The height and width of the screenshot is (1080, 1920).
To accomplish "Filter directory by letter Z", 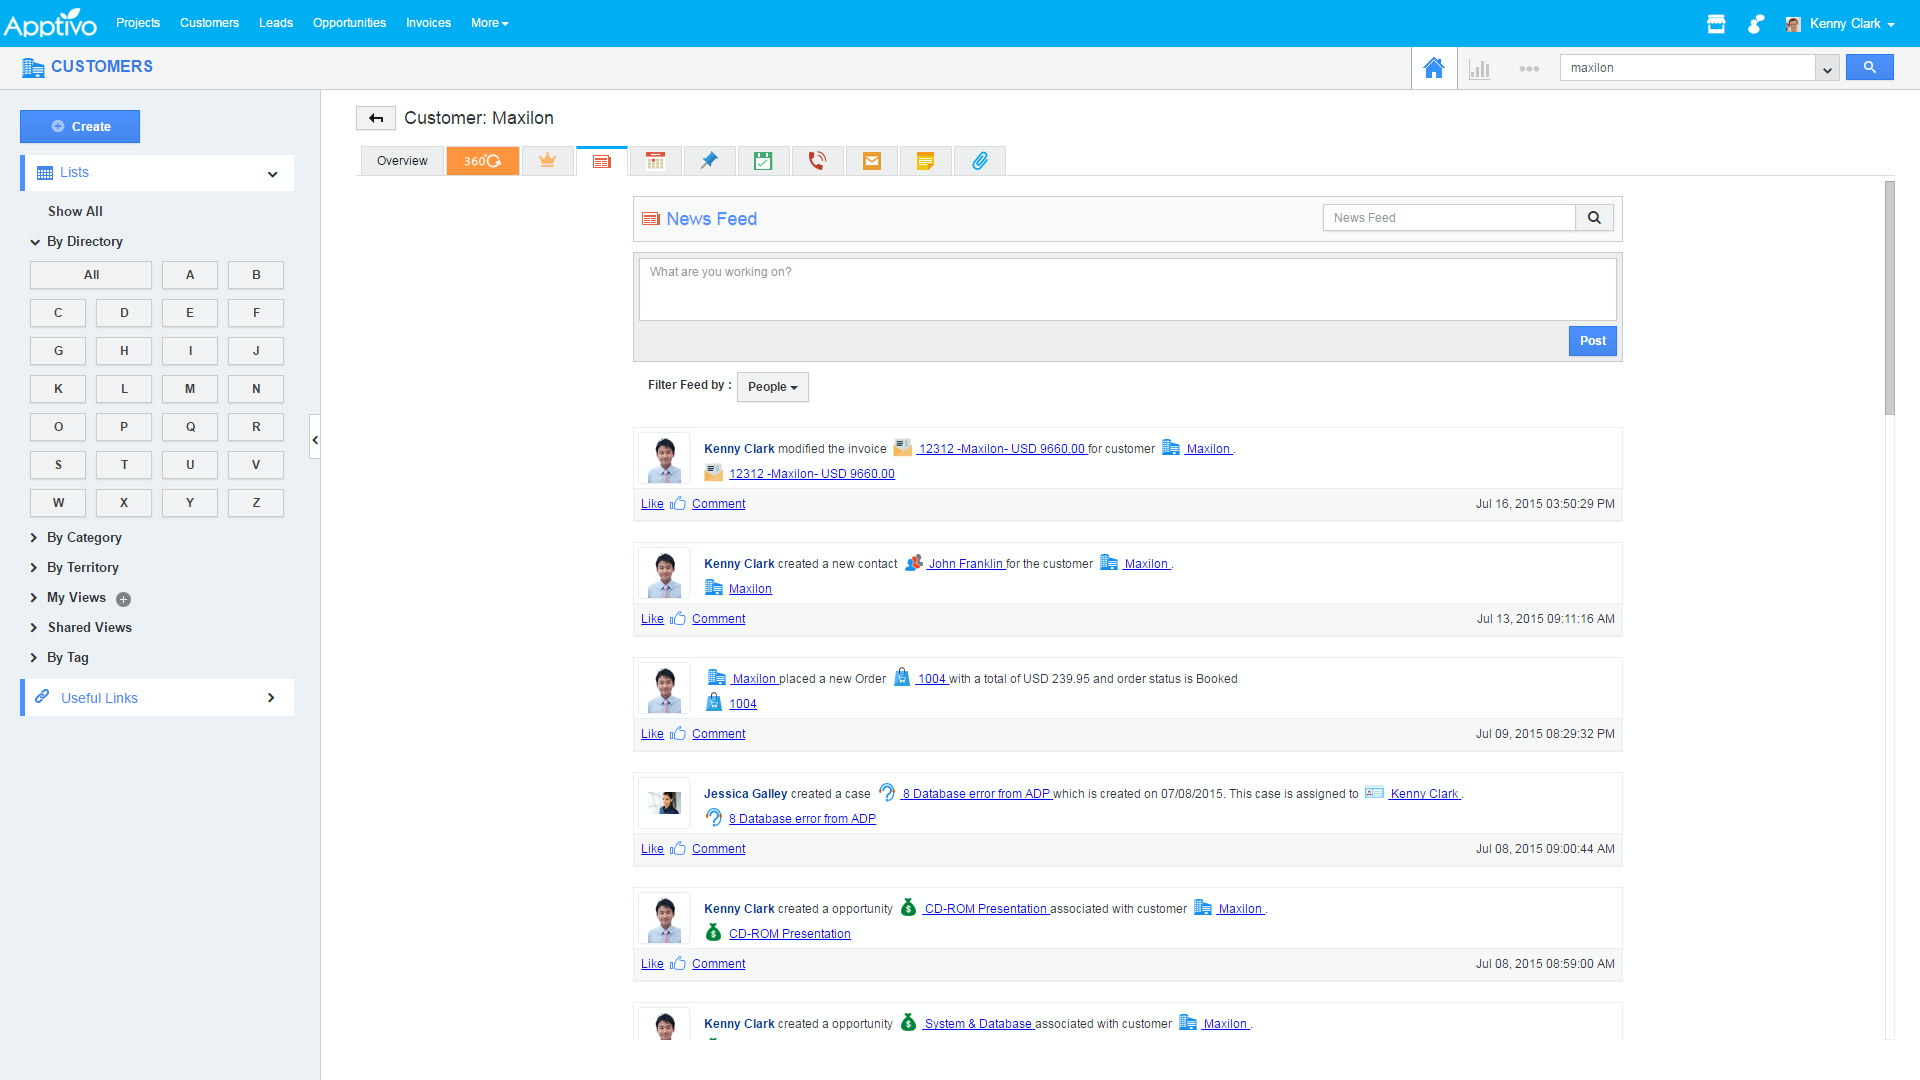I will pos(256,503).
